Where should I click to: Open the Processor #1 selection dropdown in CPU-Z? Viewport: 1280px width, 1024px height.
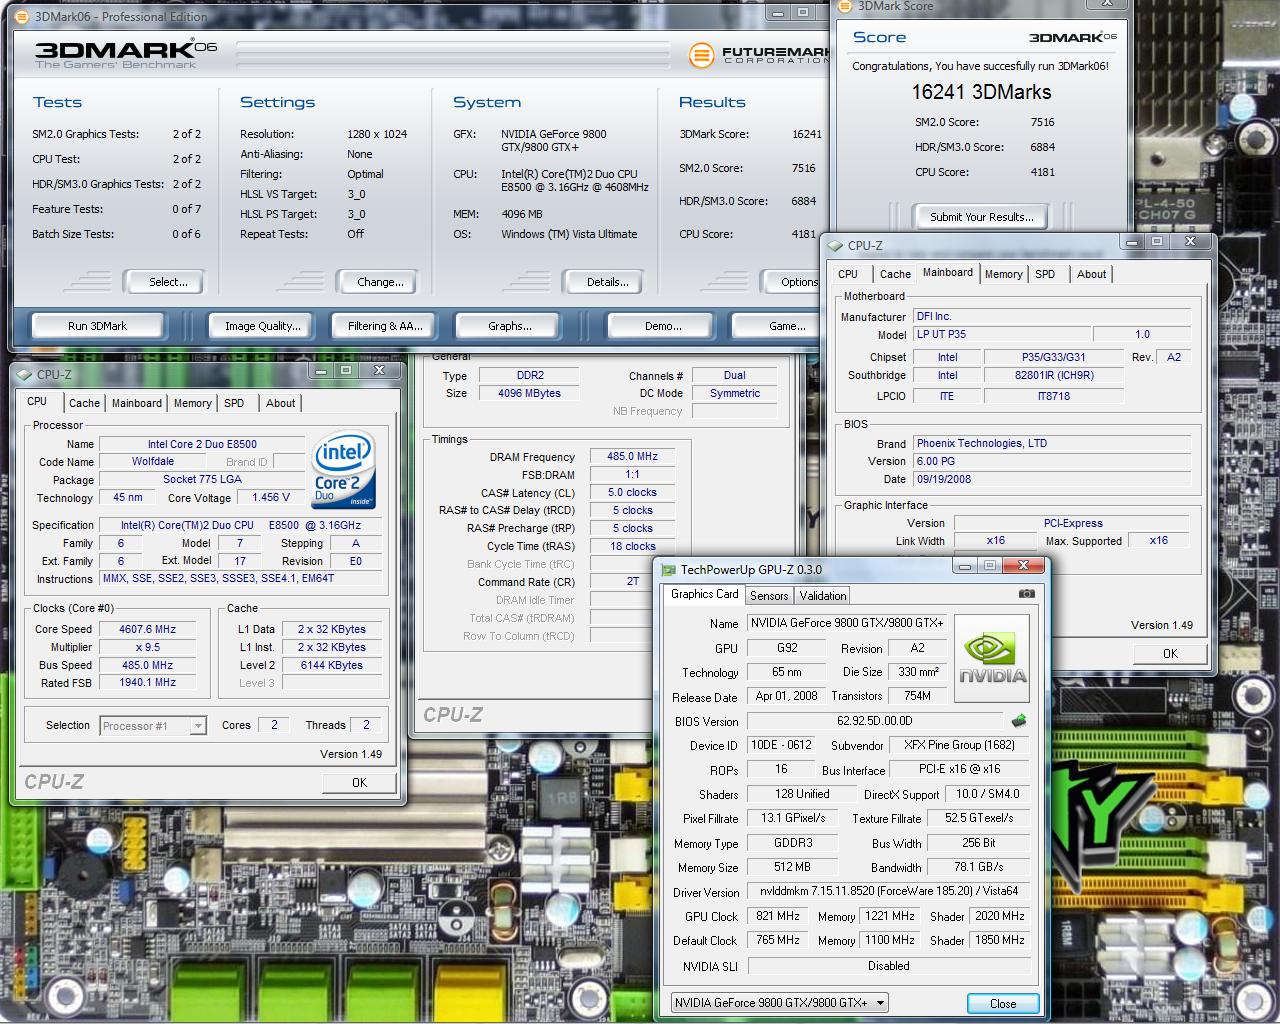coord(197,726)
